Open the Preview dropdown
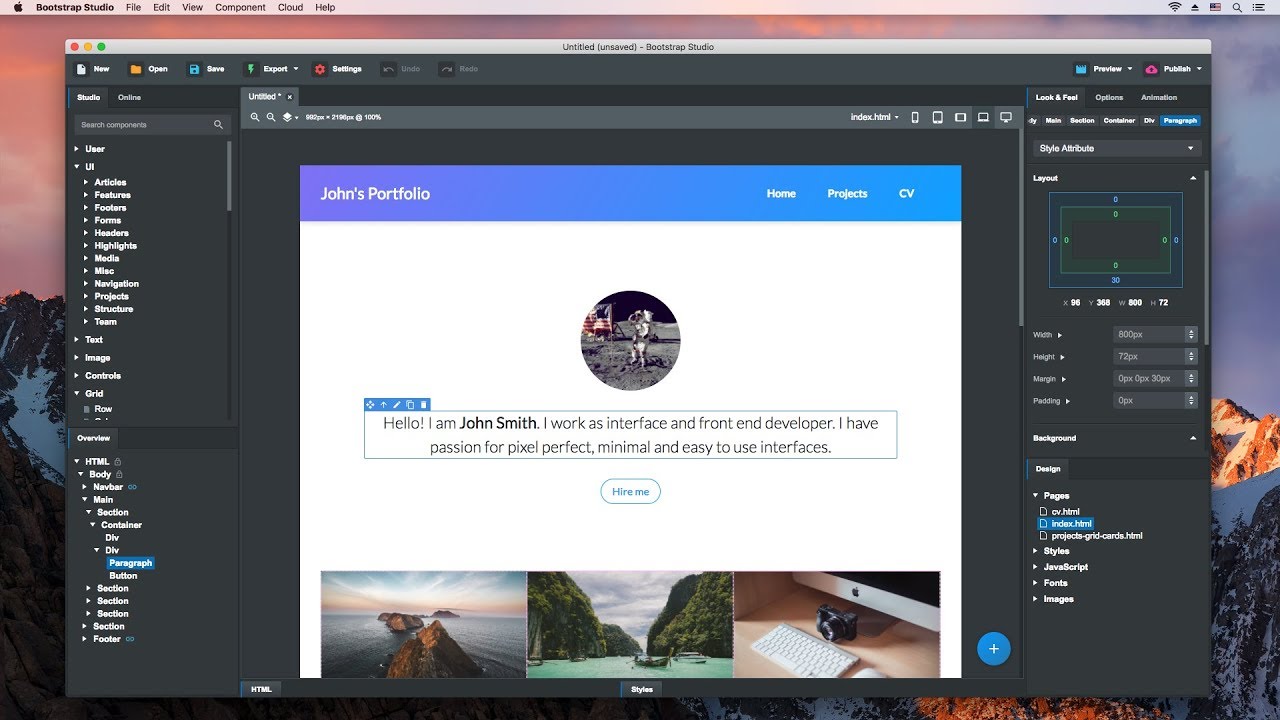1280x720 pixels. click(1103, 69)
